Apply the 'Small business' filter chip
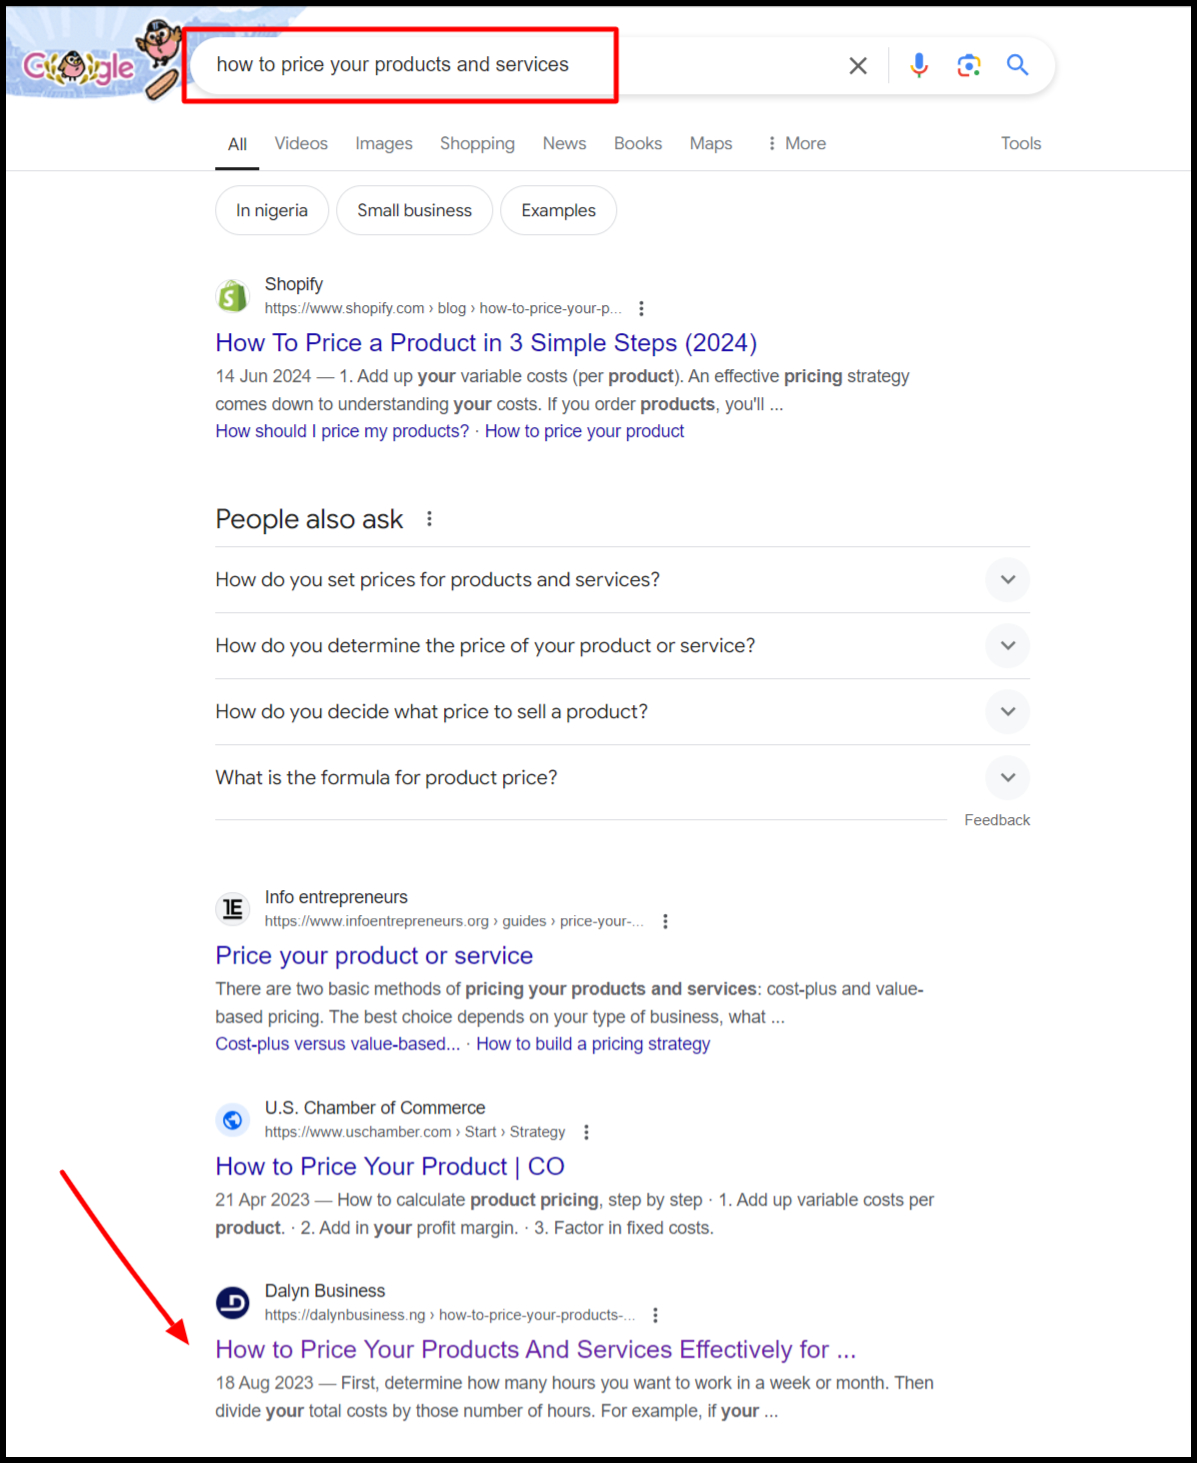1197x1463 pixels. click(414, 210)
